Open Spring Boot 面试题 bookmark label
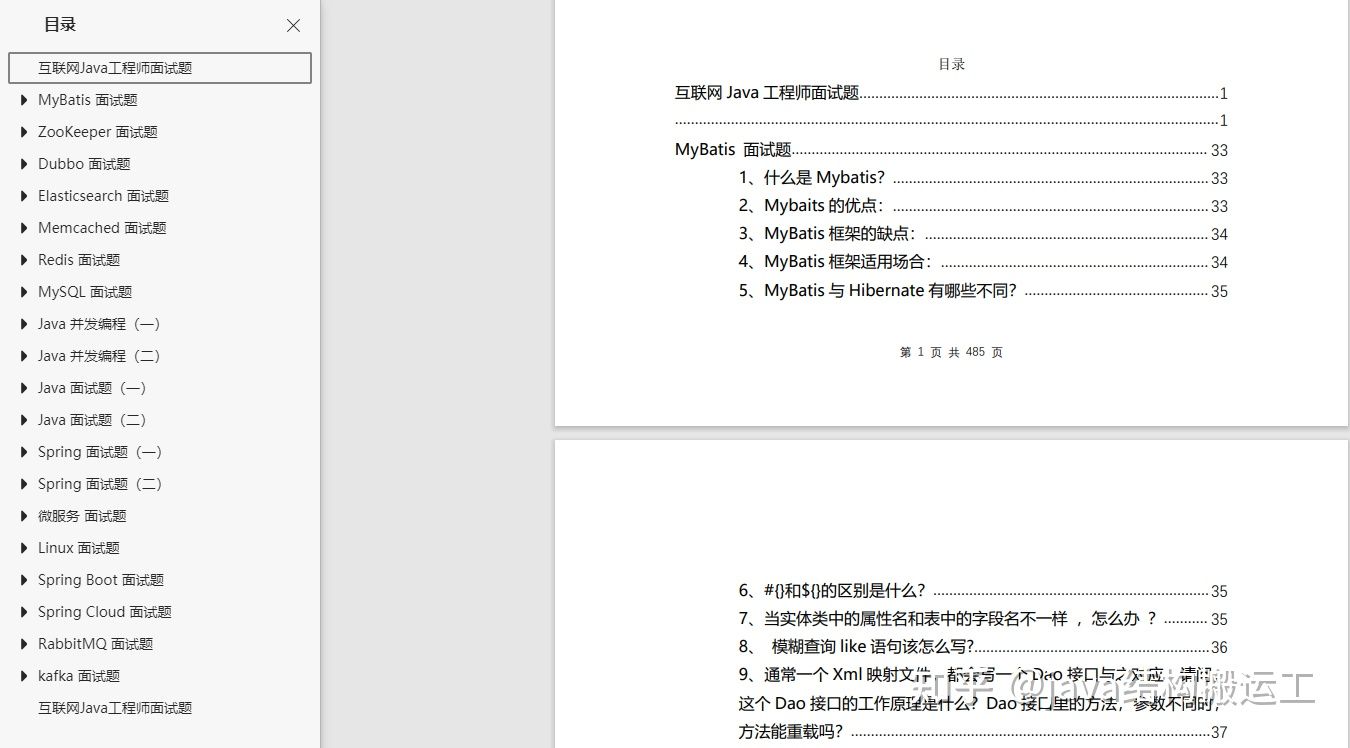The width and height of the screenshot is (1350, 748). [x=101, y=580]
